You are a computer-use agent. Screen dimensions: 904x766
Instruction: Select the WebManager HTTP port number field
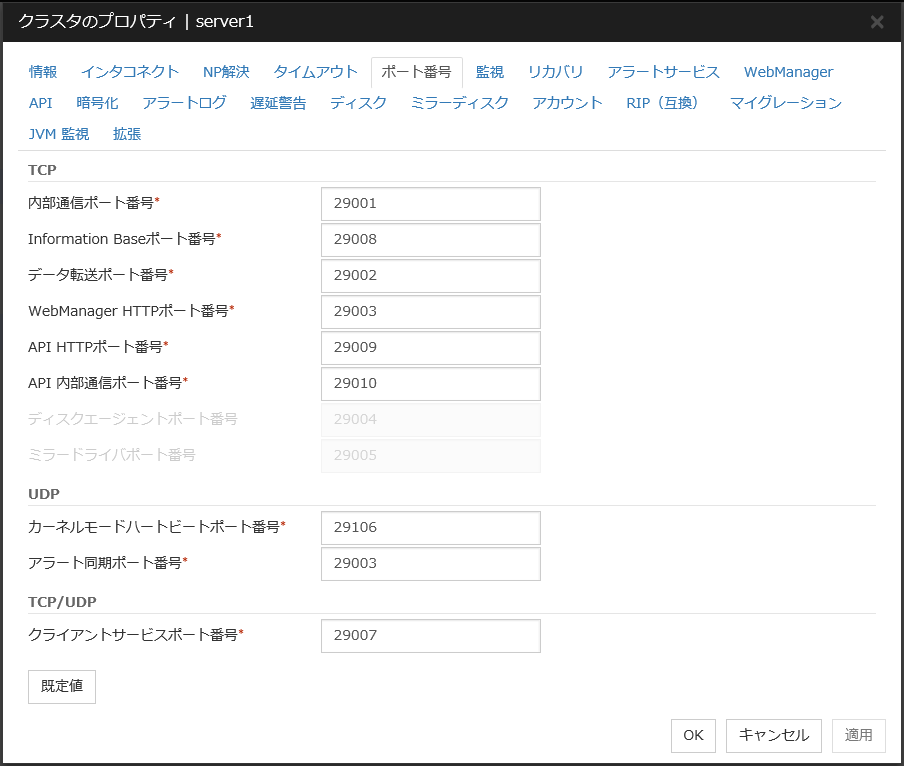(430, 311)
